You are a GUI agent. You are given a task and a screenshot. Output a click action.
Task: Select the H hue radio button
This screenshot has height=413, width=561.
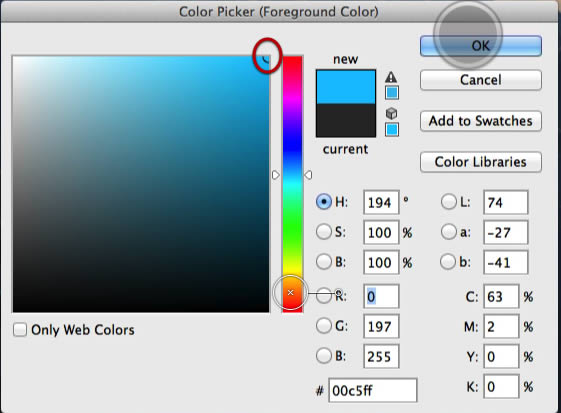tap(324, 202)
